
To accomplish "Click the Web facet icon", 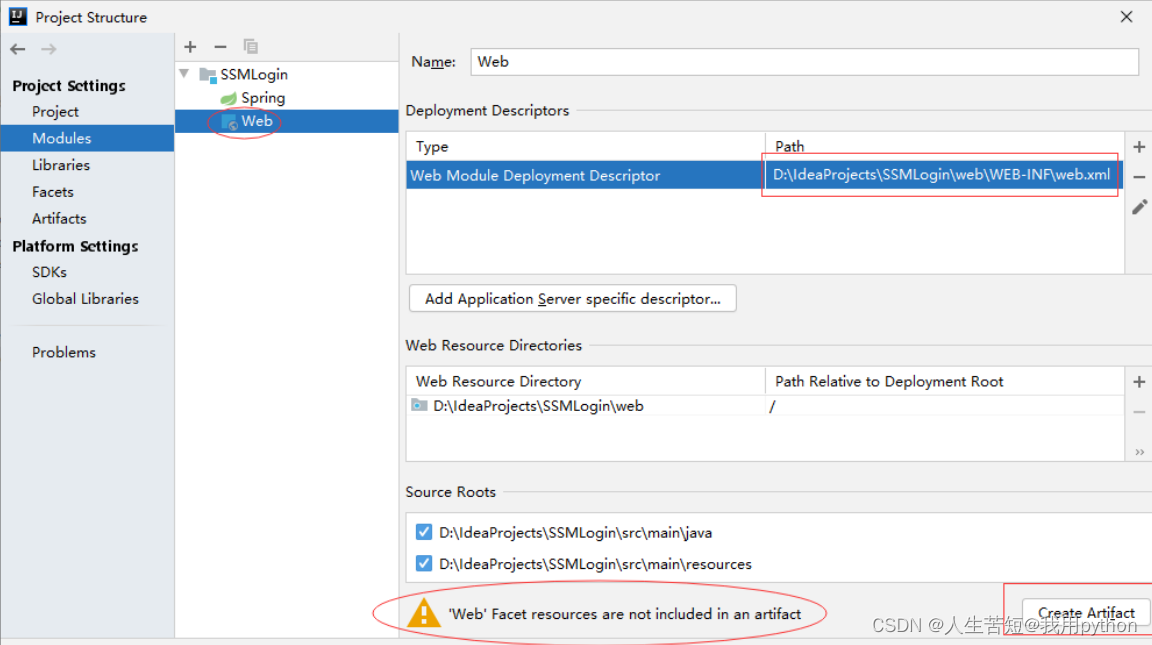I will [229, 122].
